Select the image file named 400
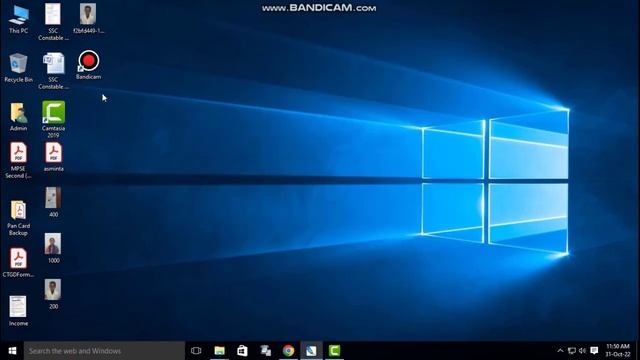The width and height of the screenshot is (640, 360). tap(53, 202)
